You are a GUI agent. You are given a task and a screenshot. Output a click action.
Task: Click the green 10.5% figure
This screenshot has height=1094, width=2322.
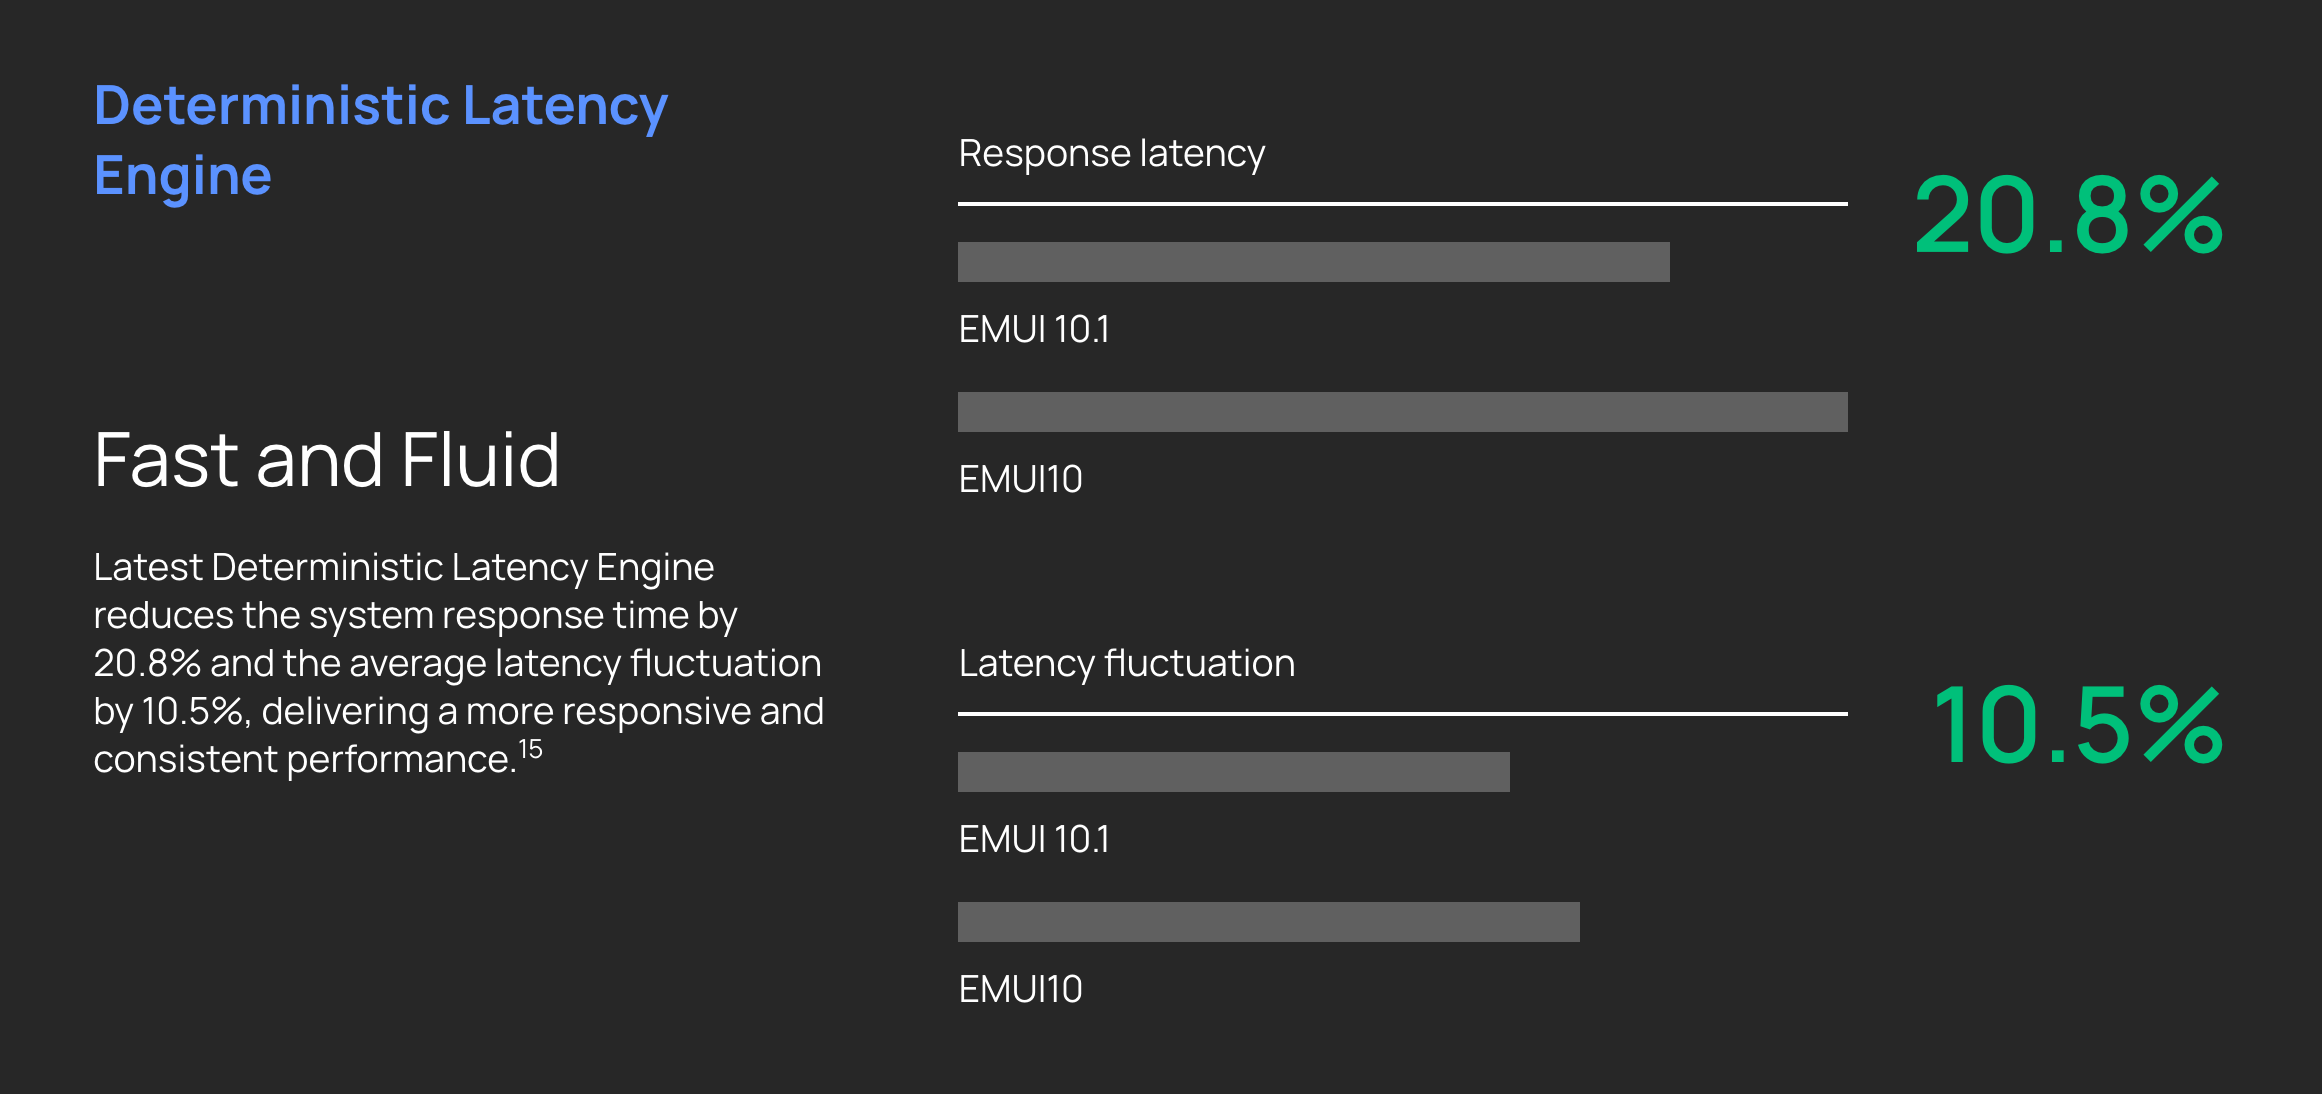(2077, 726)
